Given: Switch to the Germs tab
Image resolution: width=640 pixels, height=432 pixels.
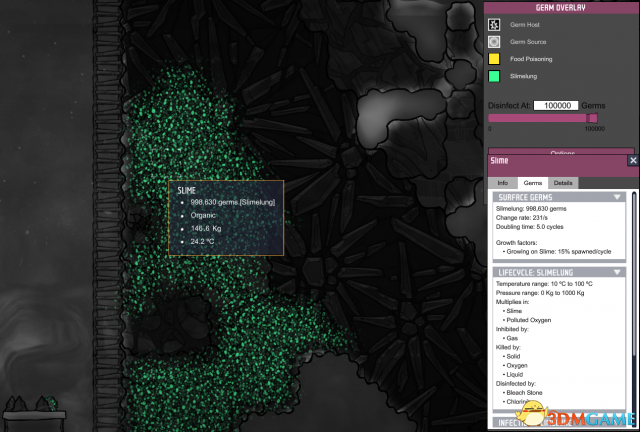Looking at the screenshot, I should 533,183.
